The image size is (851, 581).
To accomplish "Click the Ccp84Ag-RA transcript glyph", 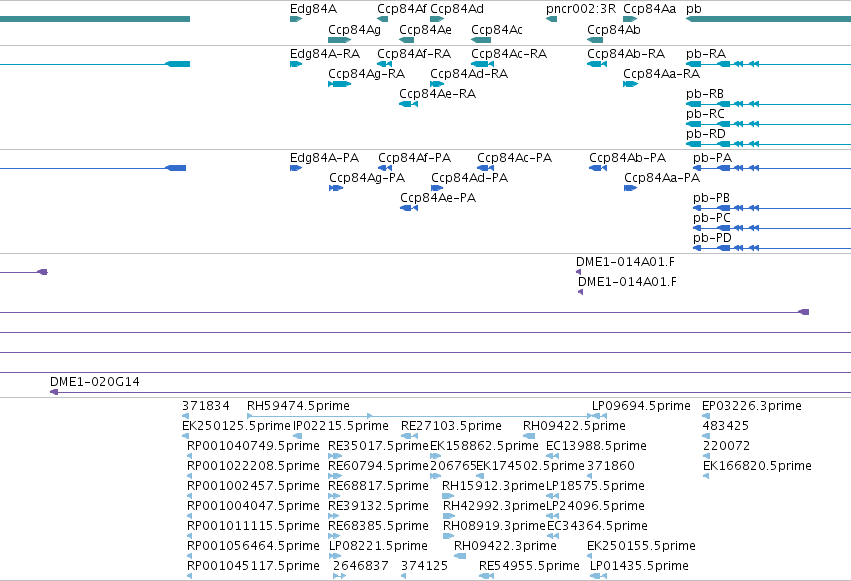I will point(340,84).
